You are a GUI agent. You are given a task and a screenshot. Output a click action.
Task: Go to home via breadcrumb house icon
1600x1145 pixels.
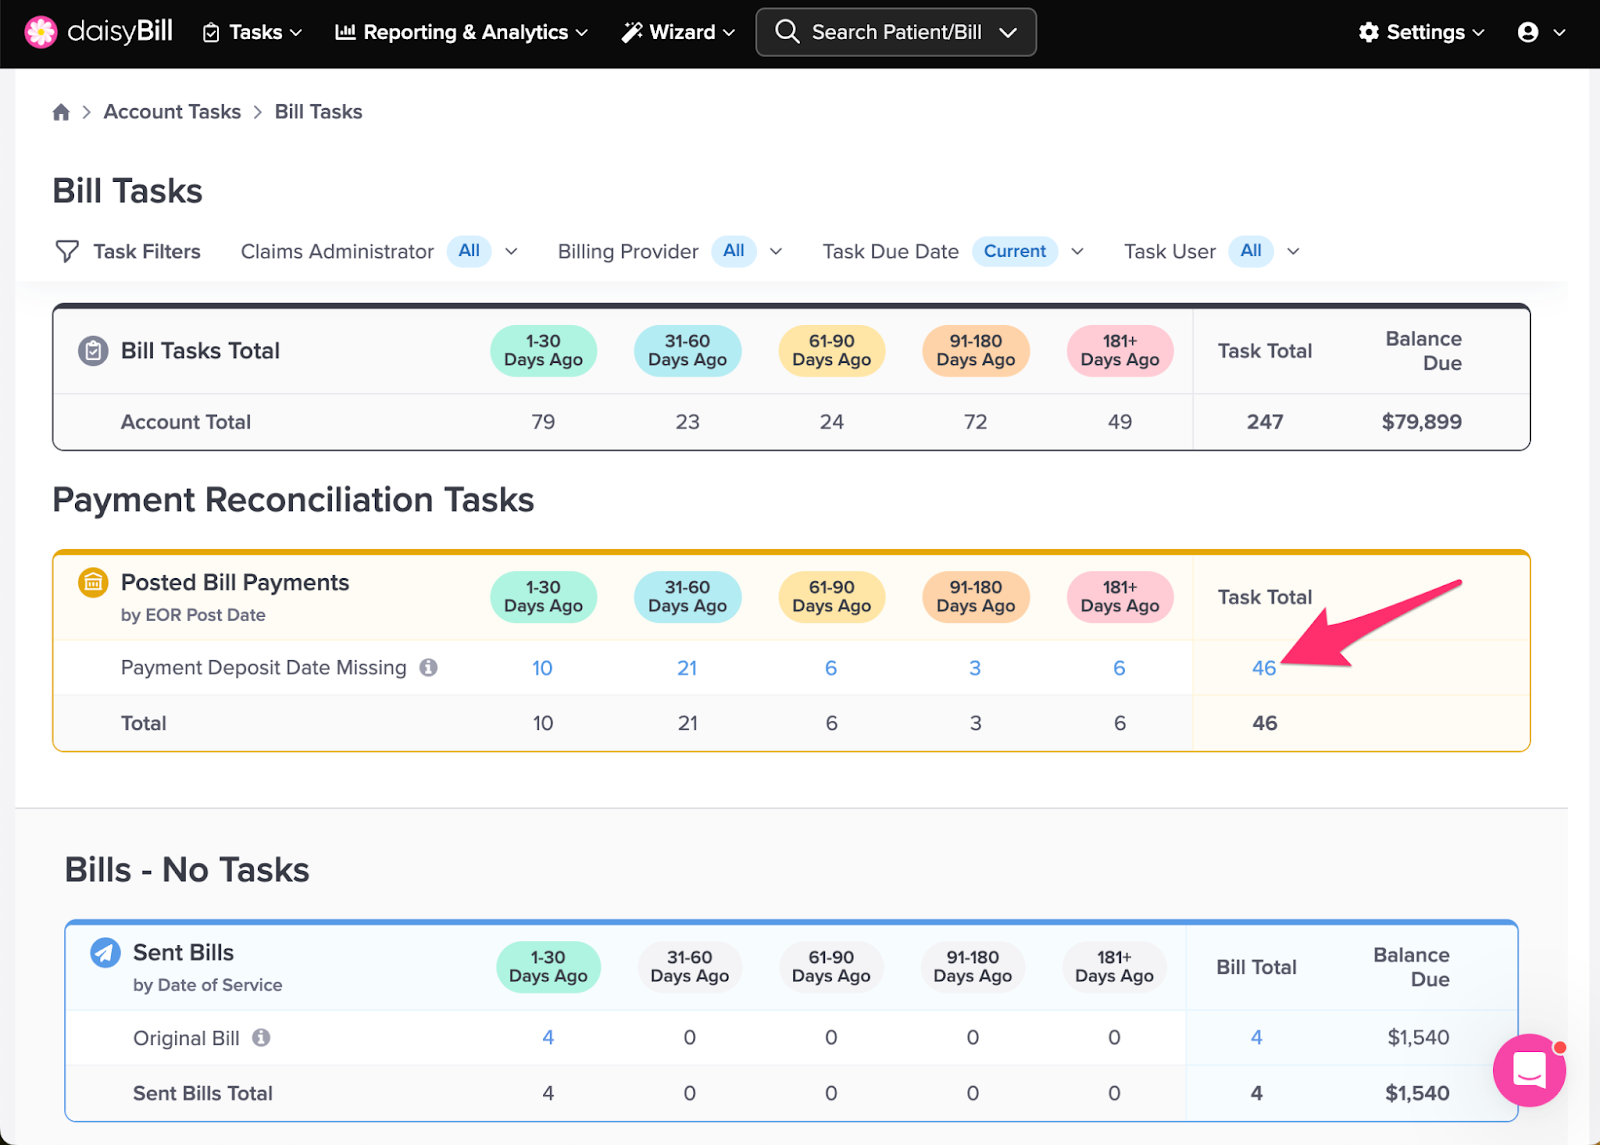(61, 112)
